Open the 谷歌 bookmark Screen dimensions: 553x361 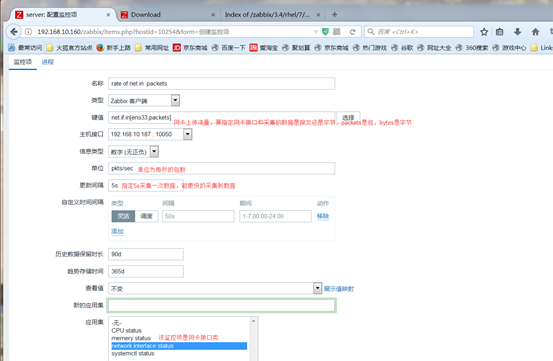[402, 47]
